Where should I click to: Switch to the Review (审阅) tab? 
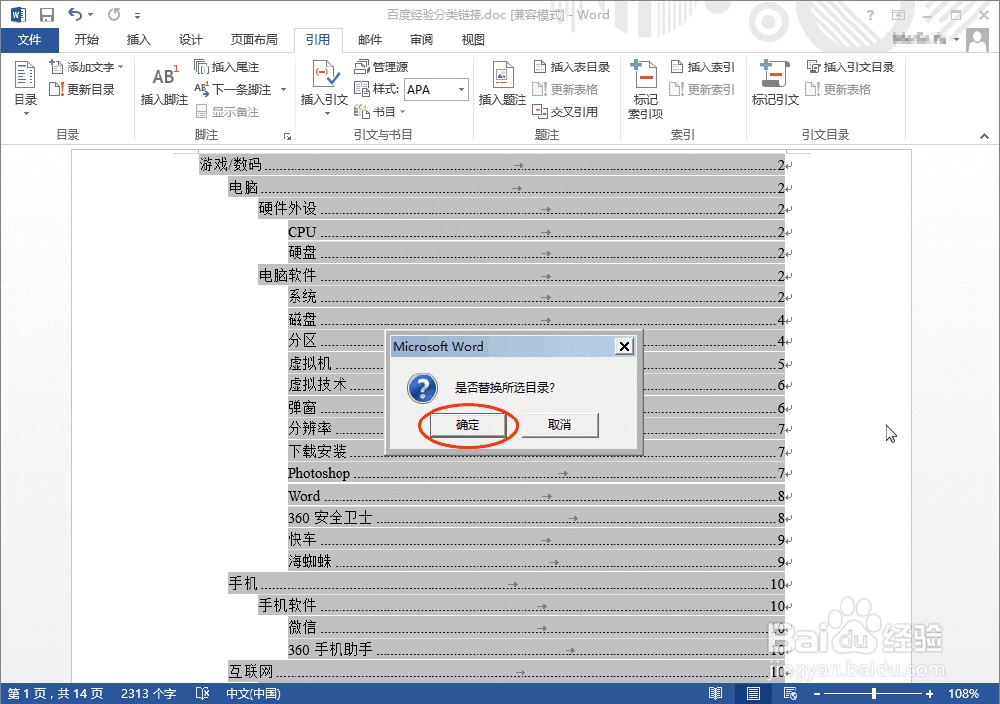tap(422, 40)
